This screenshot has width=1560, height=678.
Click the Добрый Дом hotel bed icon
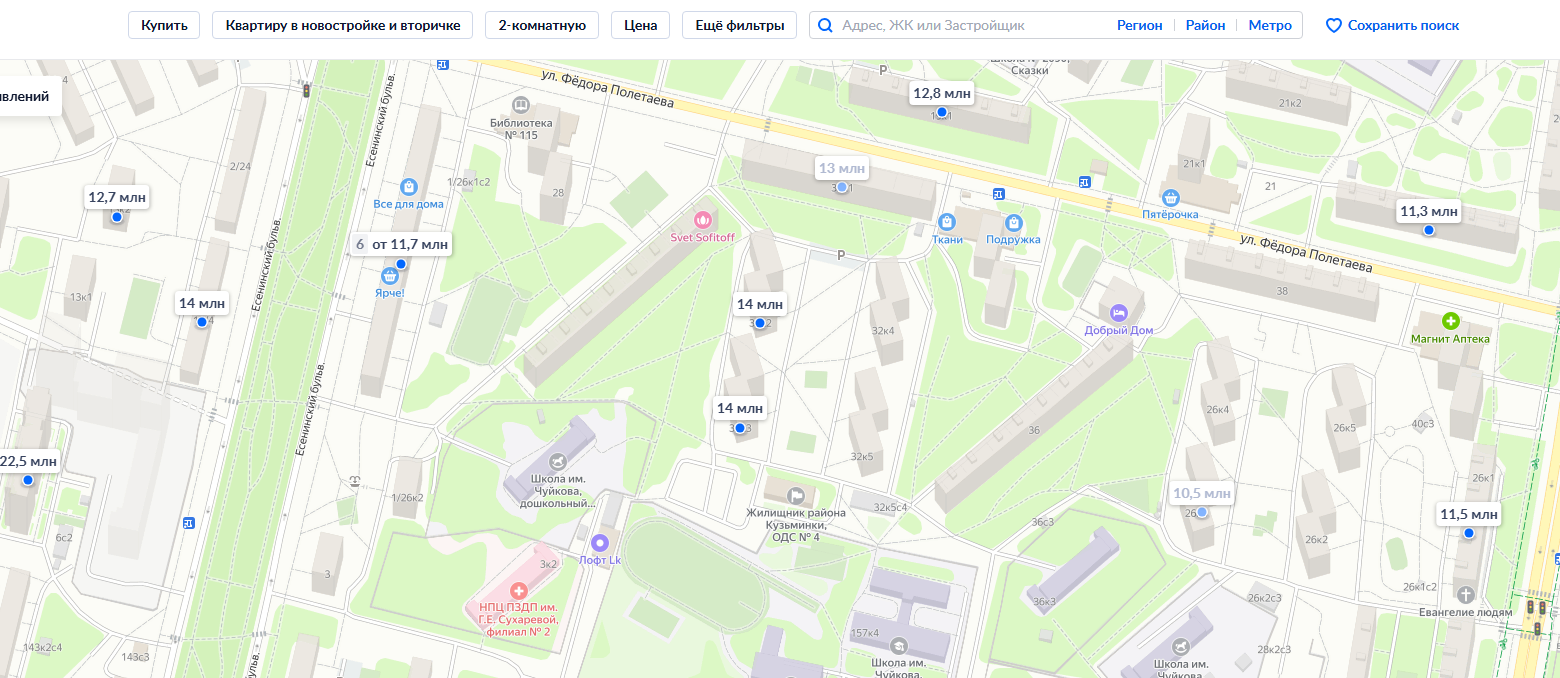click(x=1119, y=312)
